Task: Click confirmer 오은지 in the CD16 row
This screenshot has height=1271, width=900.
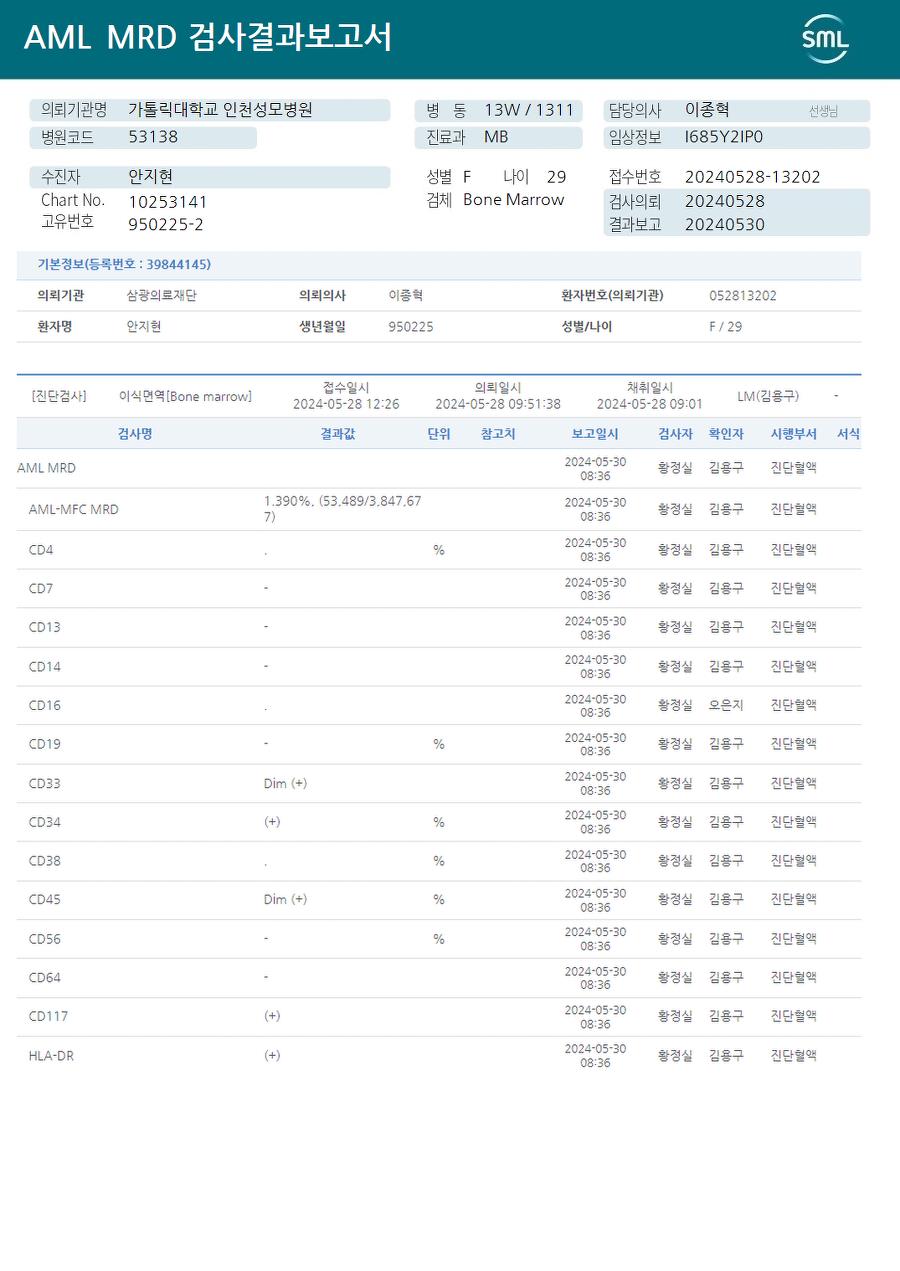Action: point(726,705)
